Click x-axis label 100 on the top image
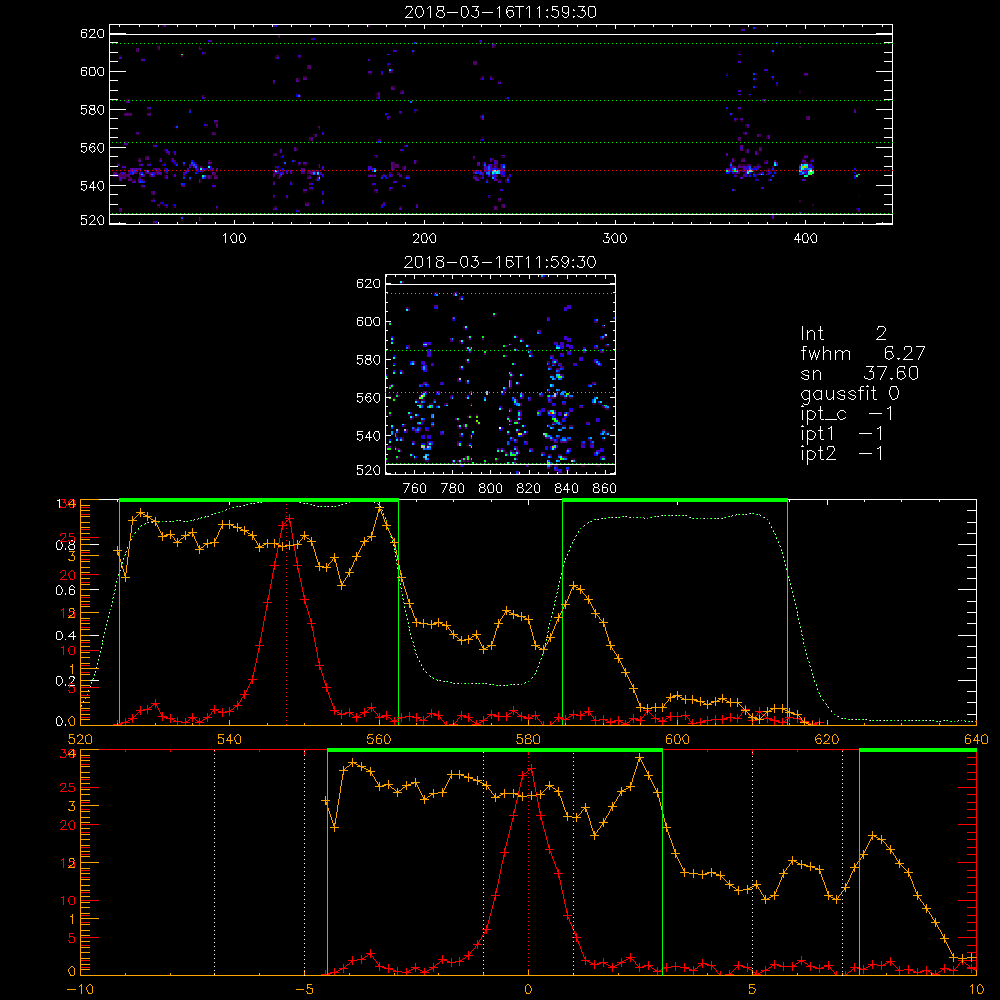This screenshot has height=1000, width=1000. (x=234, y=239)
